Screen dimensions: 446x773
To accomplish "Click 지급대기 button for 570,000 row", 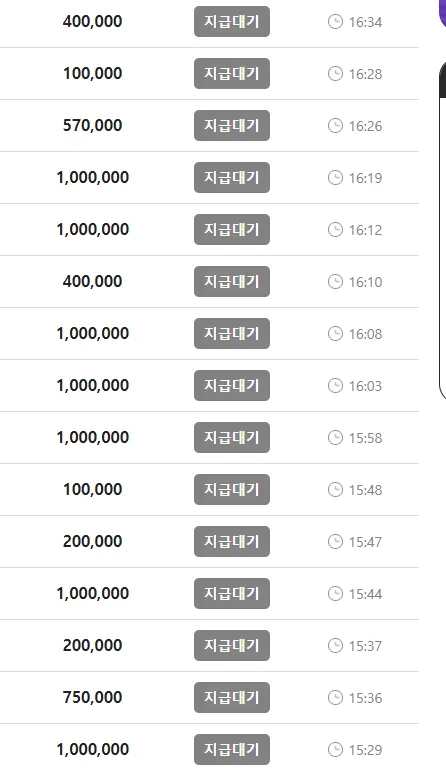I will (232, 126).
